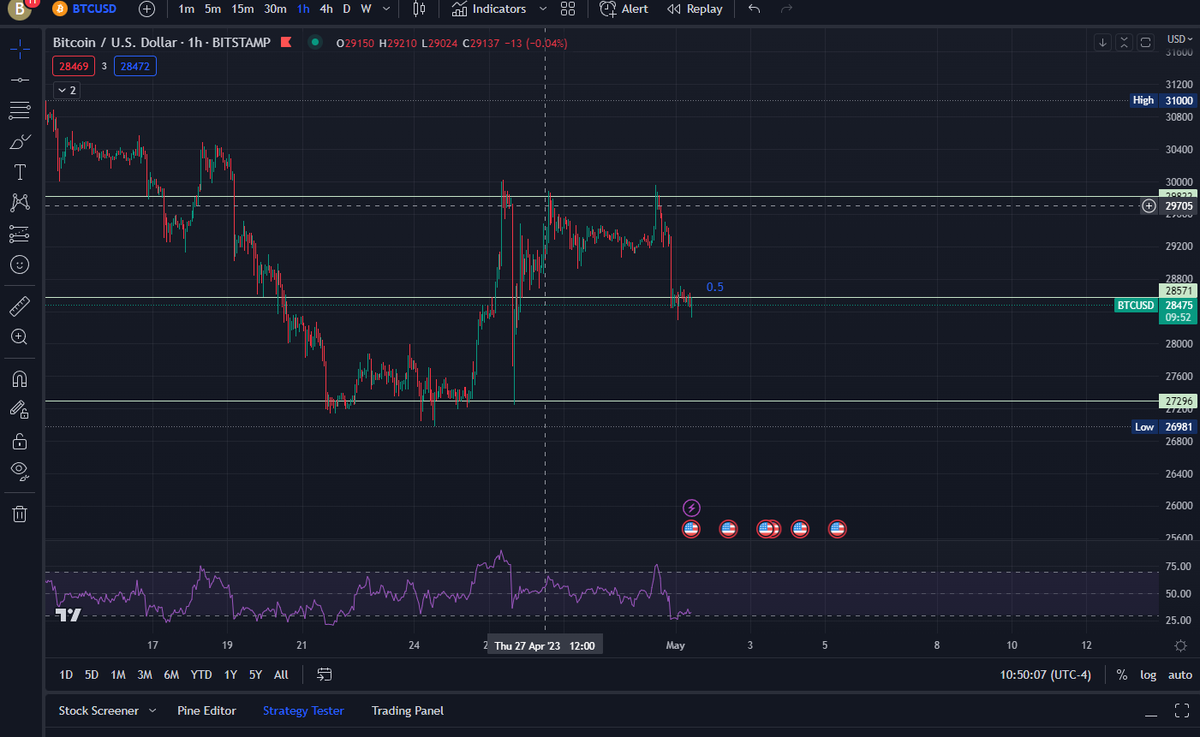Open the emoji icons tool

pyautogui.click(x=19, y=265)
